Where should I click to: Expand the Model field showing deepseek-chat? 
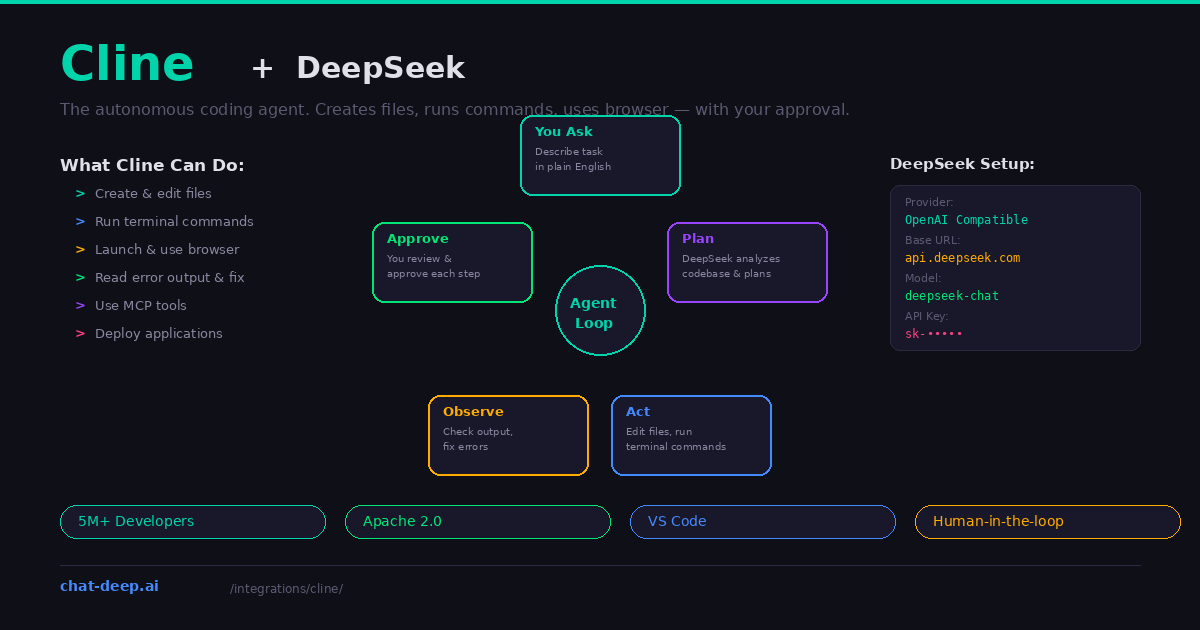(951, 295)
